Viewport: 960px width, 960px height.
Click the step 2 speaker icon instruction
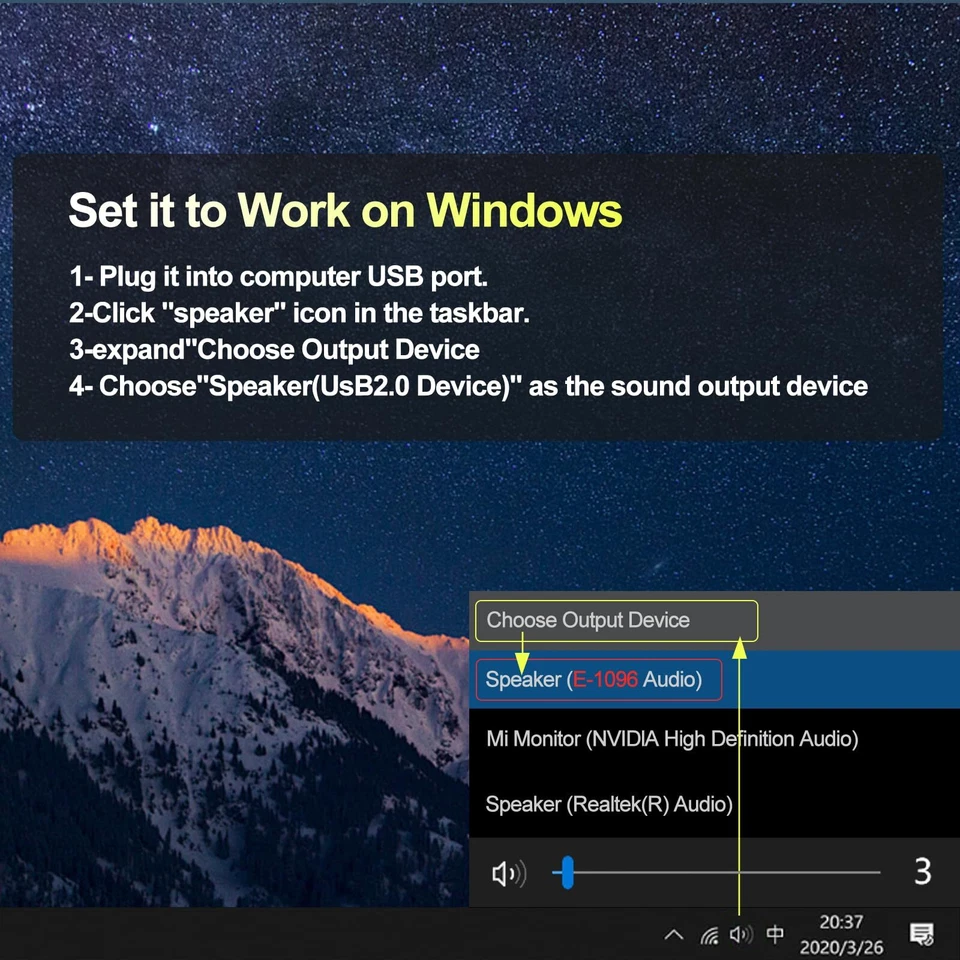299,313
